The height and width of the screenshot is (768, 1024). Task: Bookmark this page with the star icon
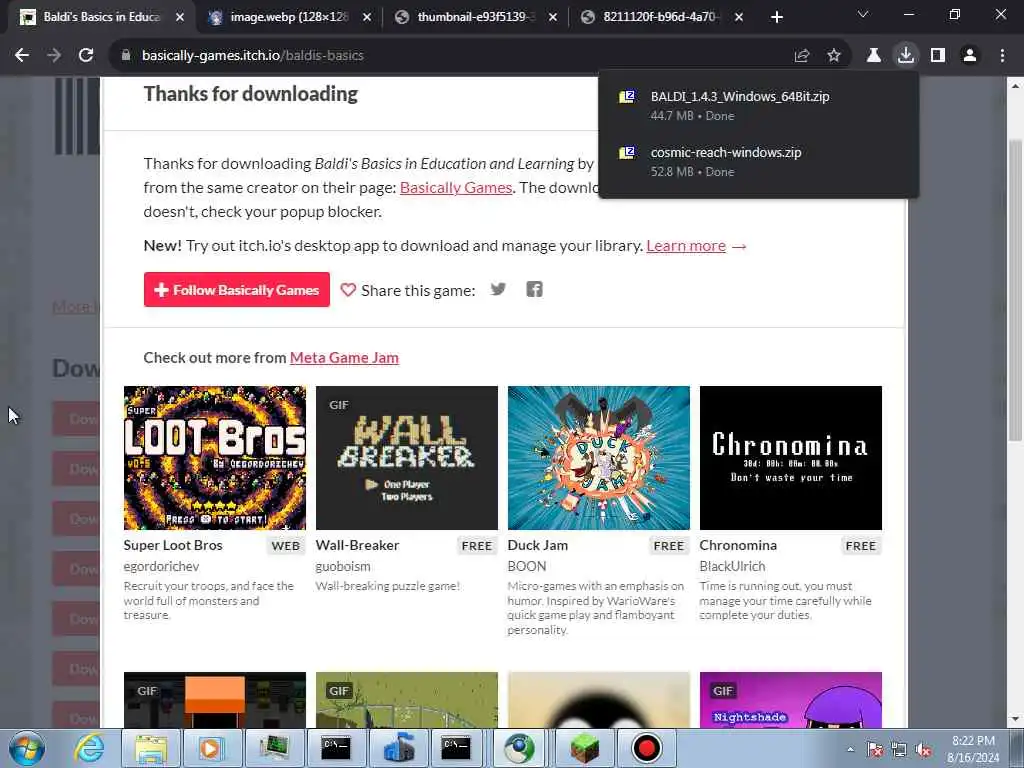coord(834,56)
